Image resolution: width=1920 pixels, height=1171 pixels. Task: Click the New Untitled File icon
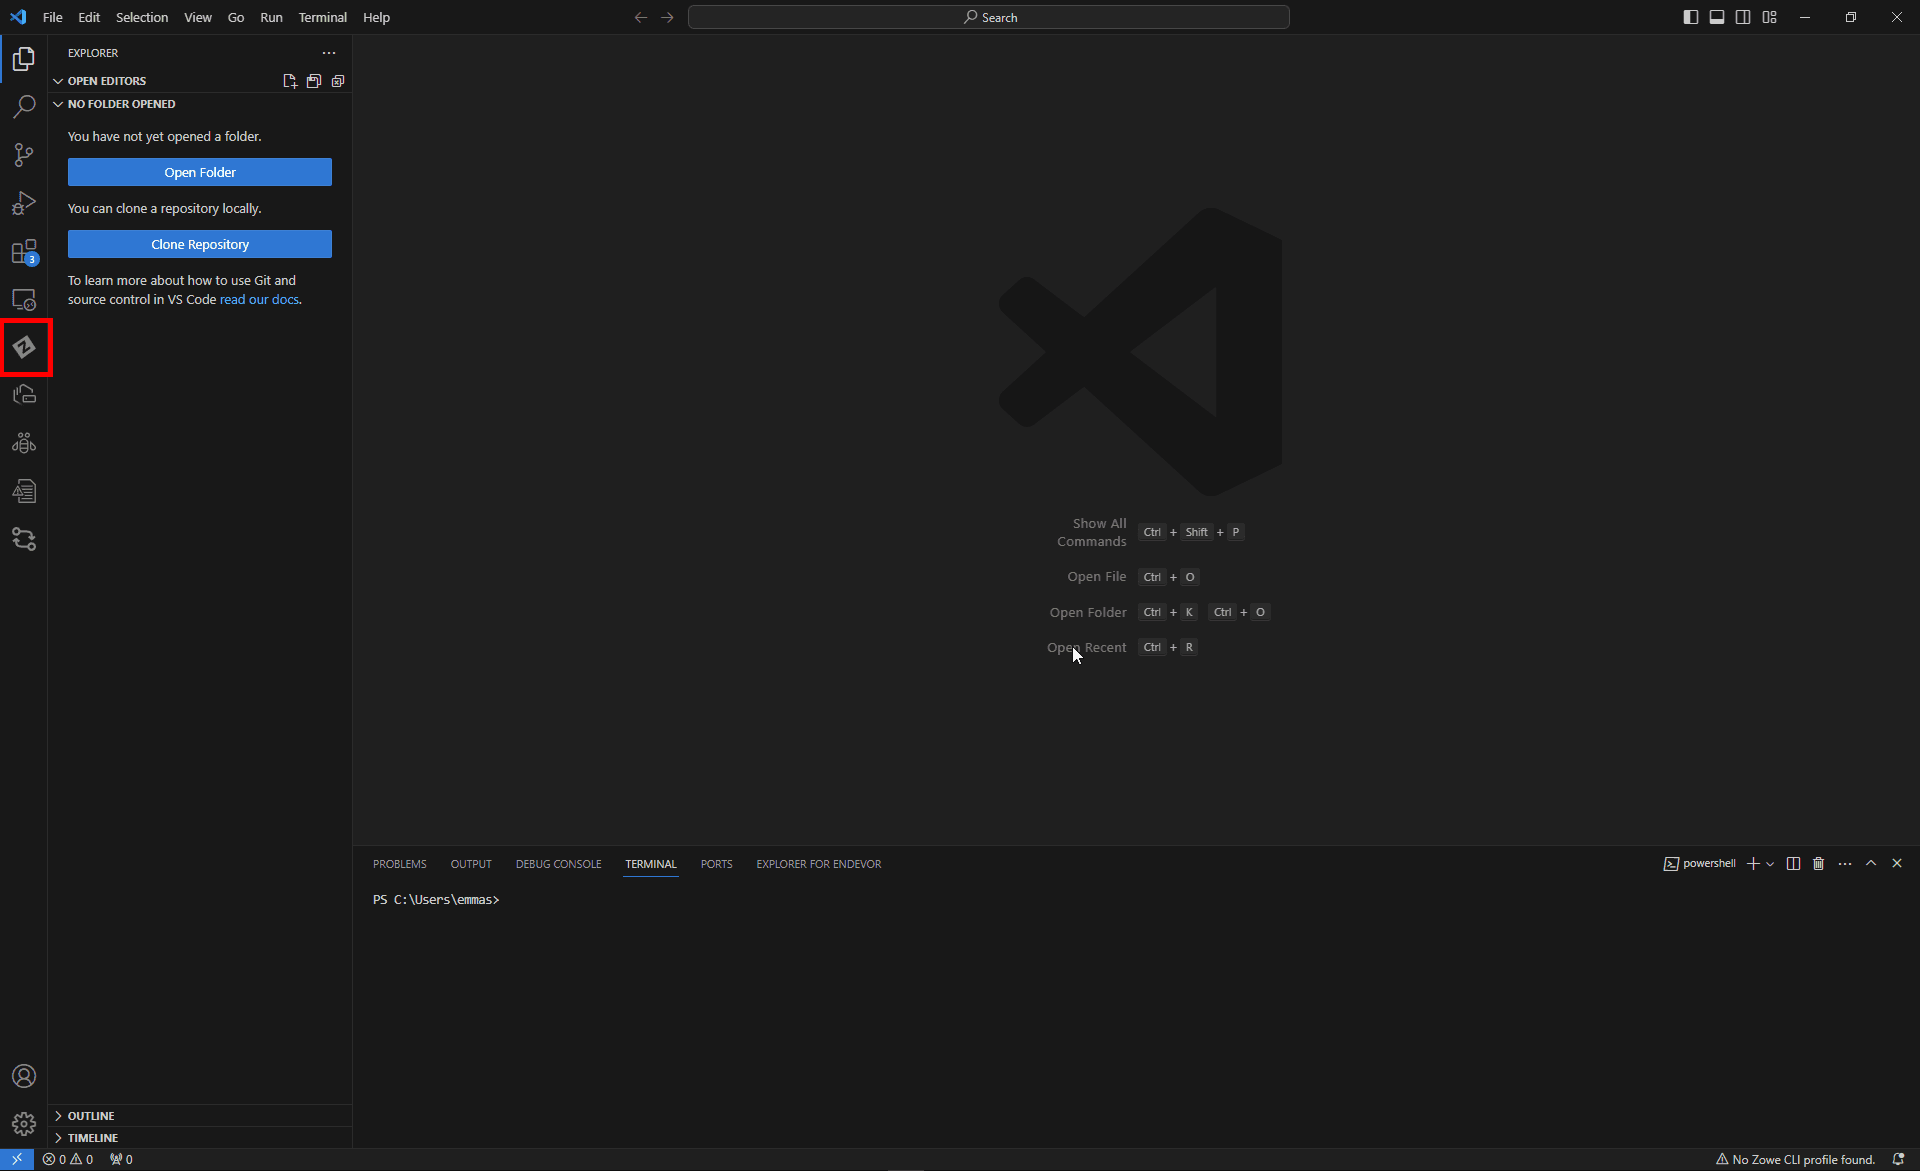[x=289, y=81]
